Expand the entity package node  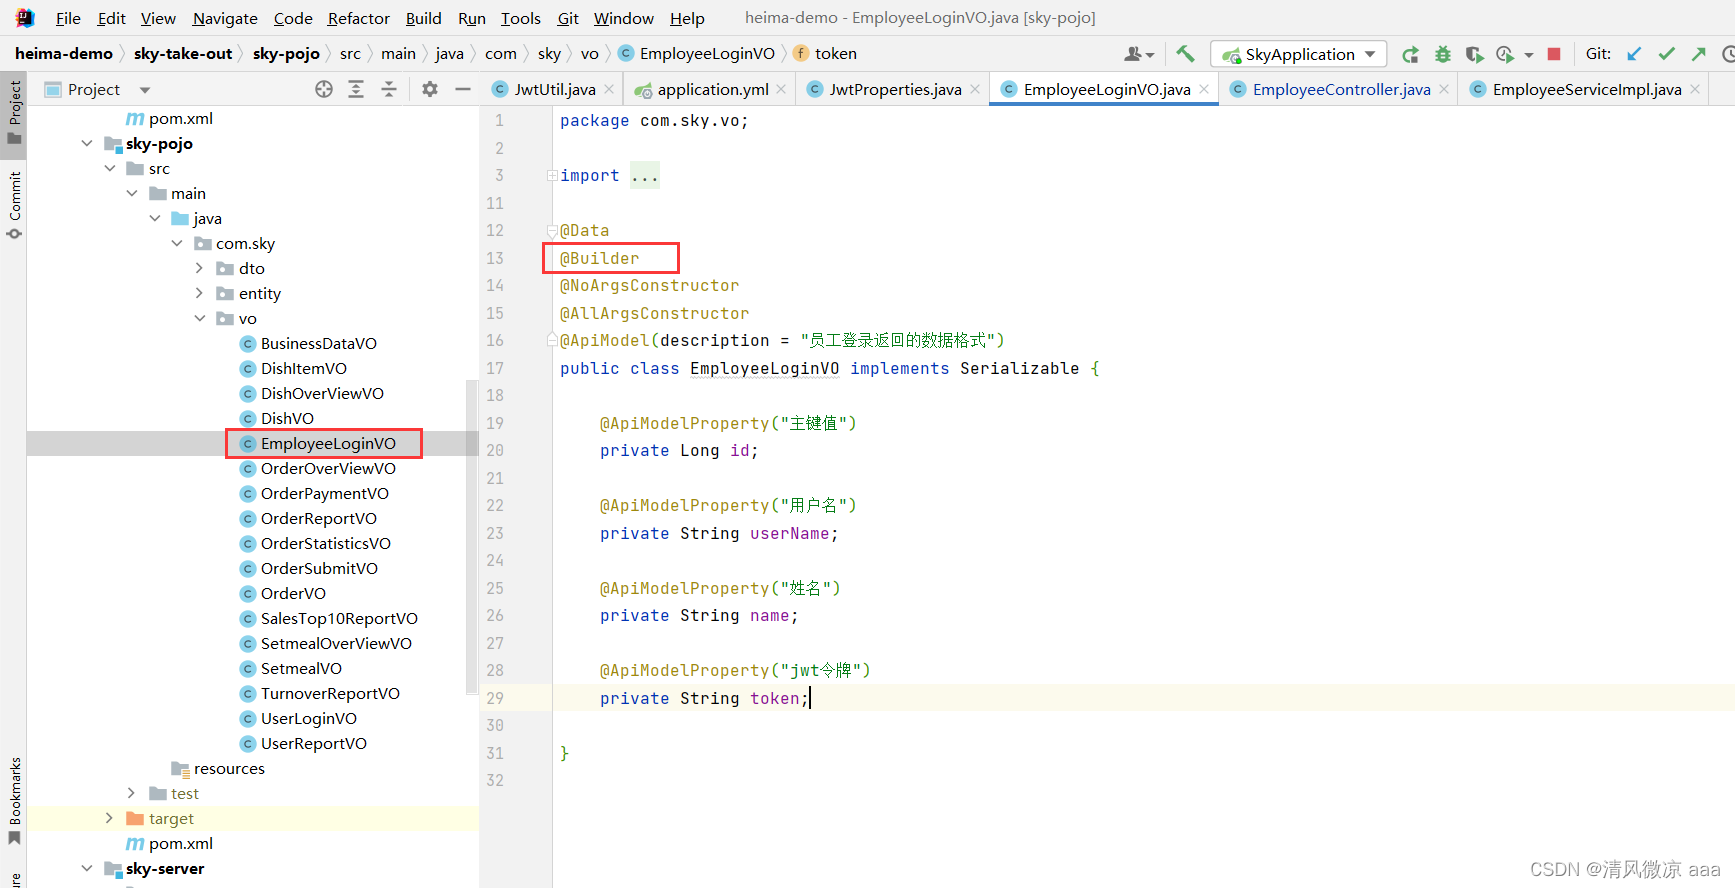pos(199,293)
